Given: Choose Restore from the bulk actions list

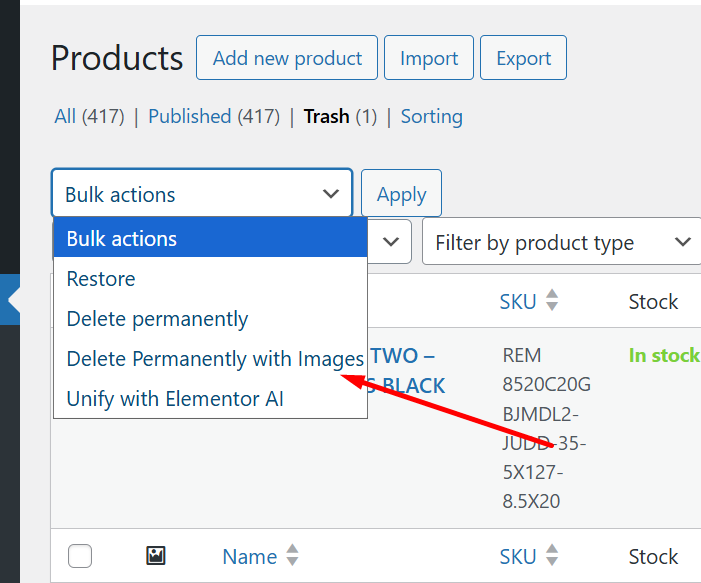Looking at the screenshot, I should pyautogui.click(x=101, y=279).
